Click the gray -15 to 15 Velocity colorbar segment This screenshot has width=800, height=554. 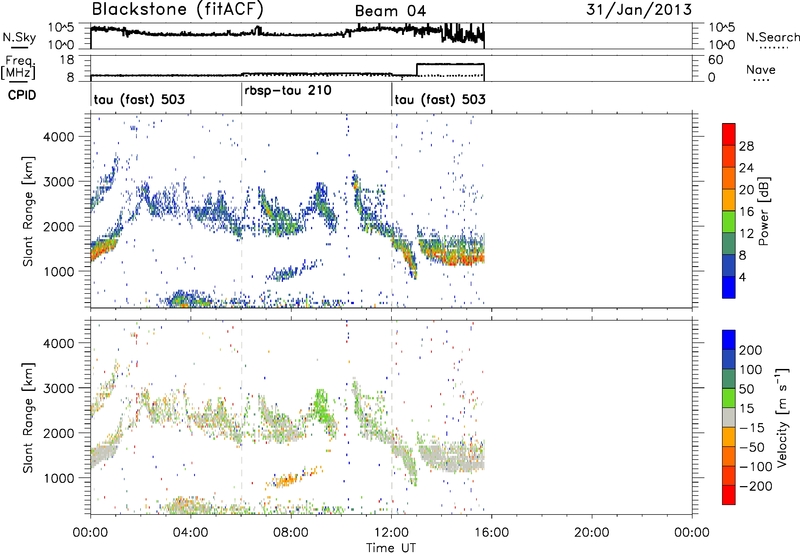729,417
